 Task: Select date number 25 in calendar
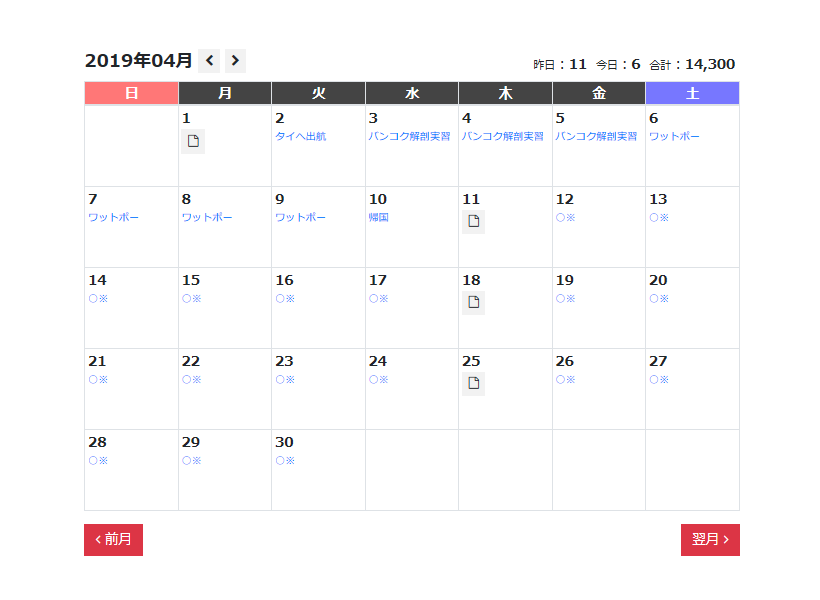[471, 361]
